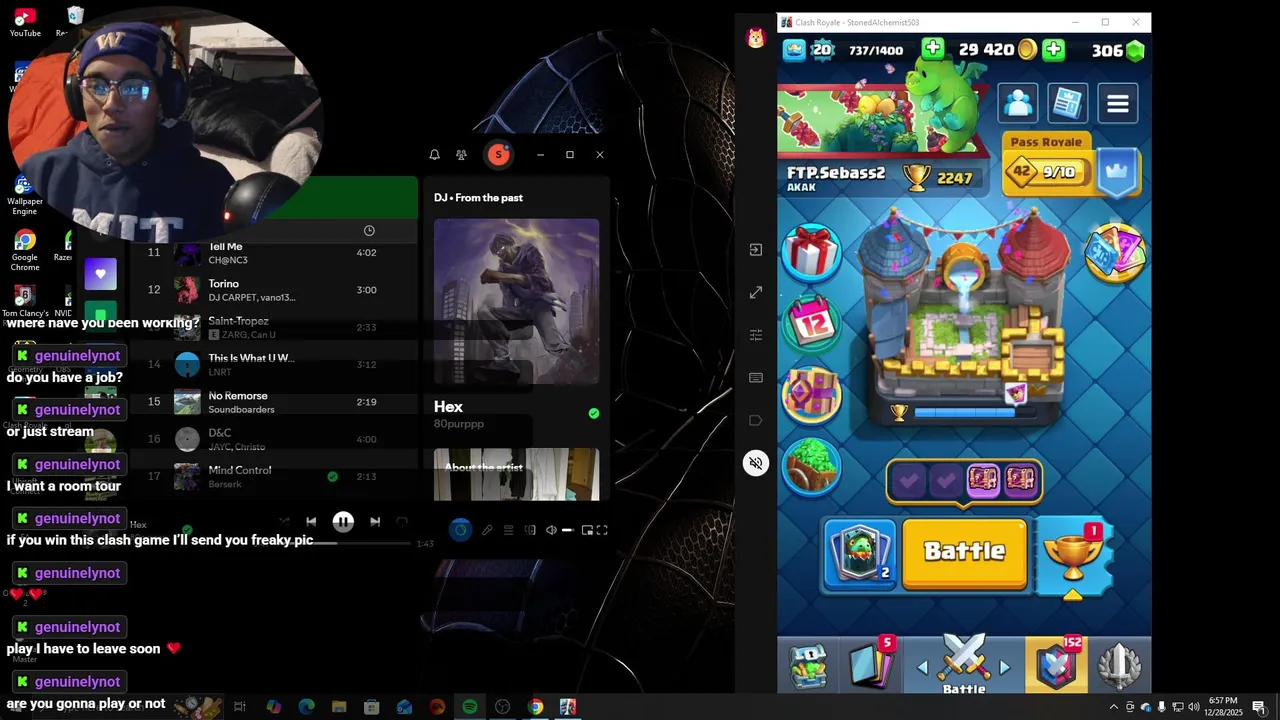Screen dimensions: 1280x720
Task: Open Spotify friend activity icon
Action: (x=461, y=155)
